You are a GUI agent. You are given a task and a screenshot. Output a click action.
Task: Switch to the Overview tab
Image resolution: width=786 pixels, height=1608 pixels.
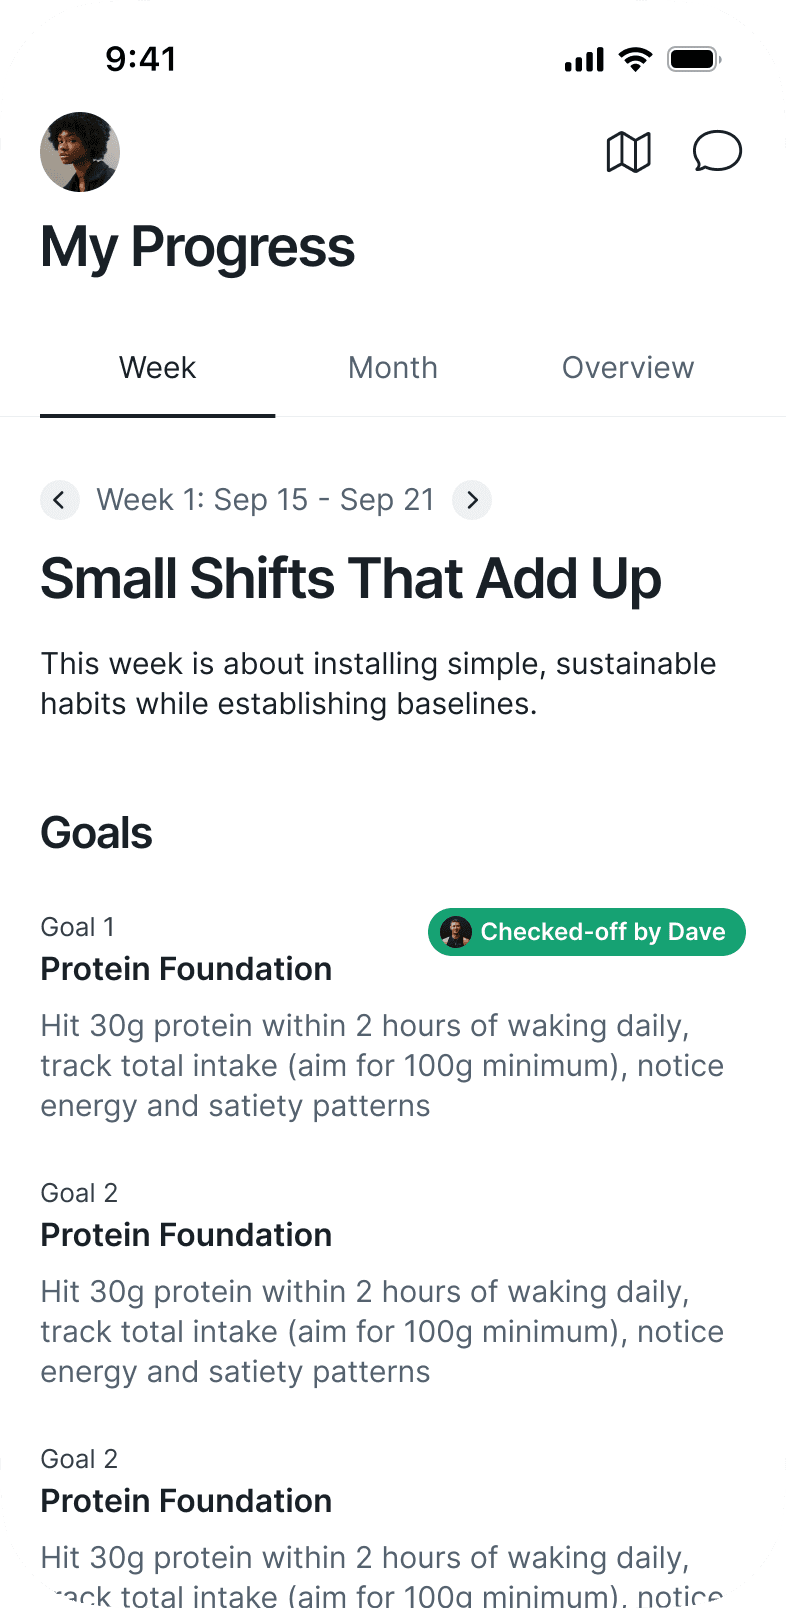tap(628, 368)
